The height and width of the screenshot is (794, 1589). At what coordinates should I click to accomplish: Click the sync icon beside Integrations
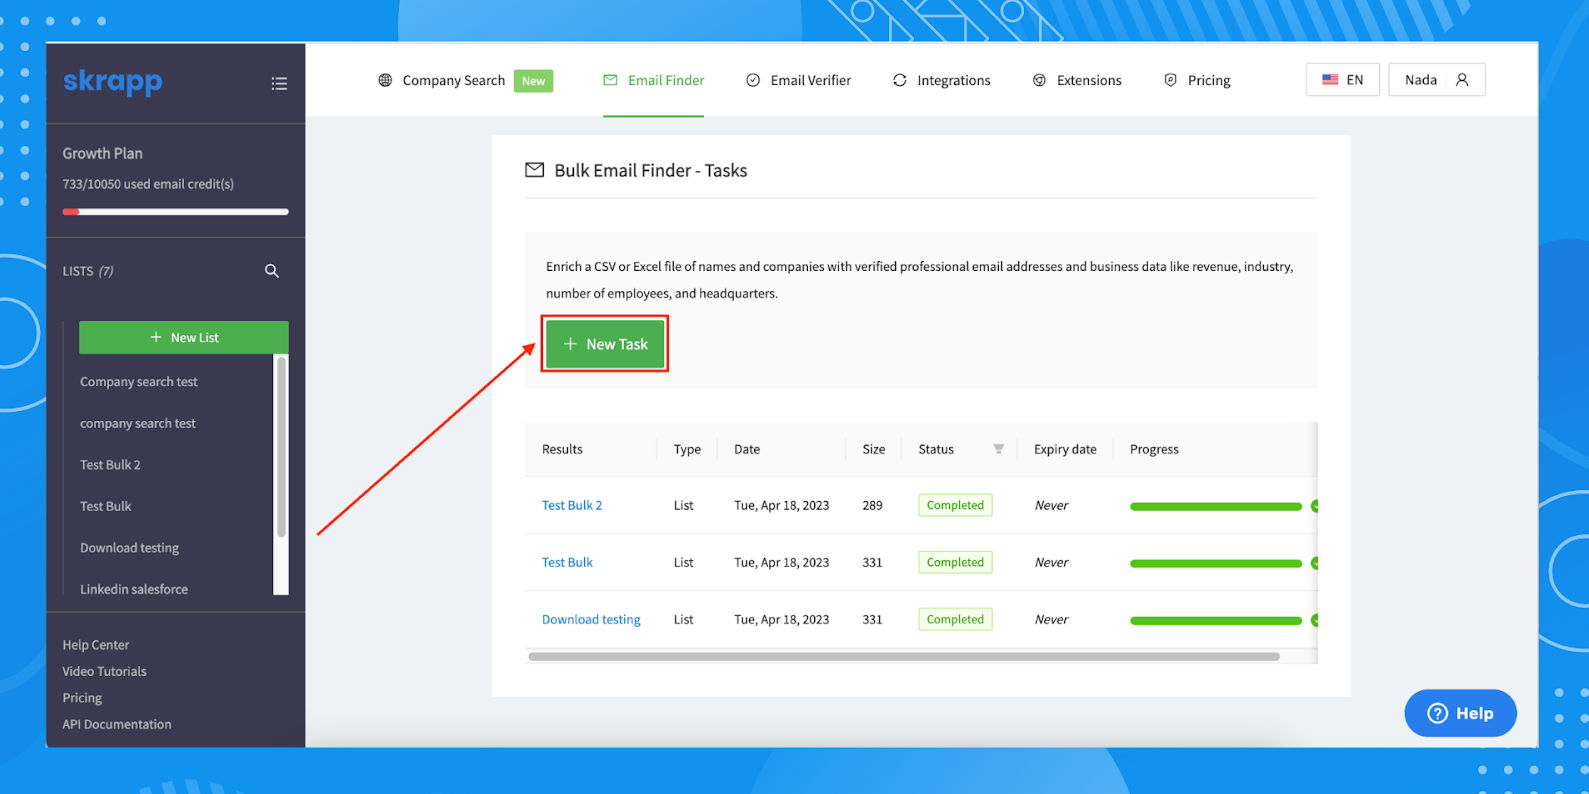(900, 80)
